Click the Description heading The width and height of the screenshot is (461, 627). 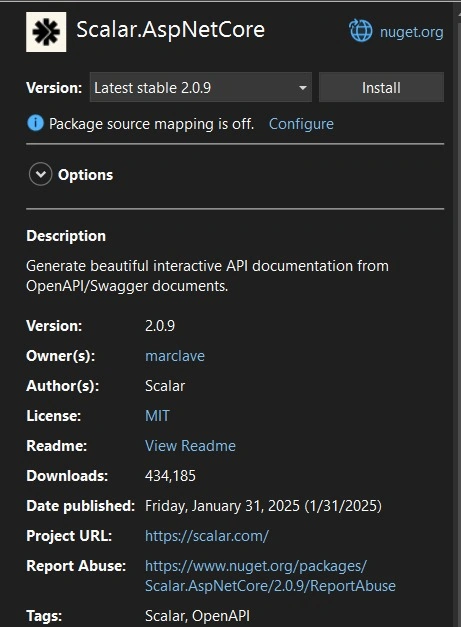[66, 236]
